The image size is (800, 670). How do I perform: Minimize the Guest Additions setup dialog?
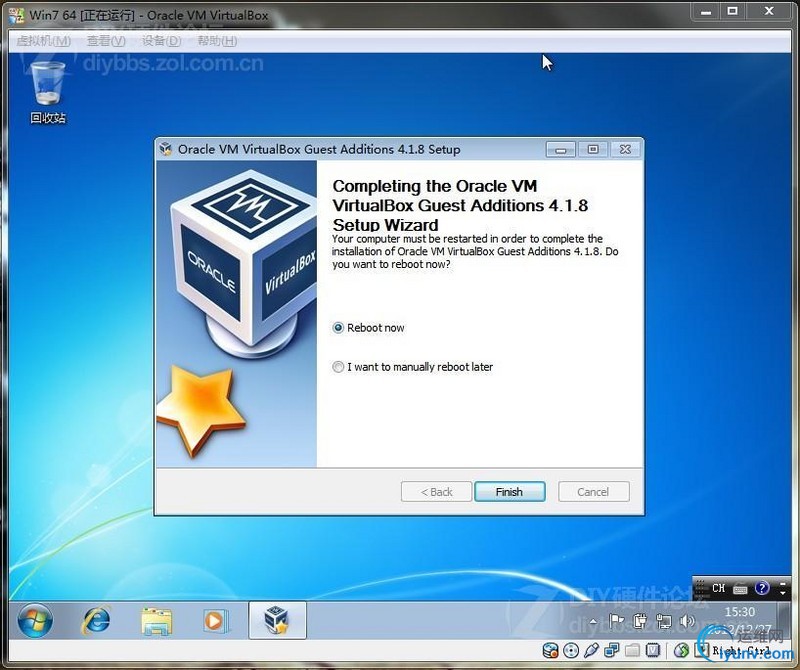tap(561, 150)
